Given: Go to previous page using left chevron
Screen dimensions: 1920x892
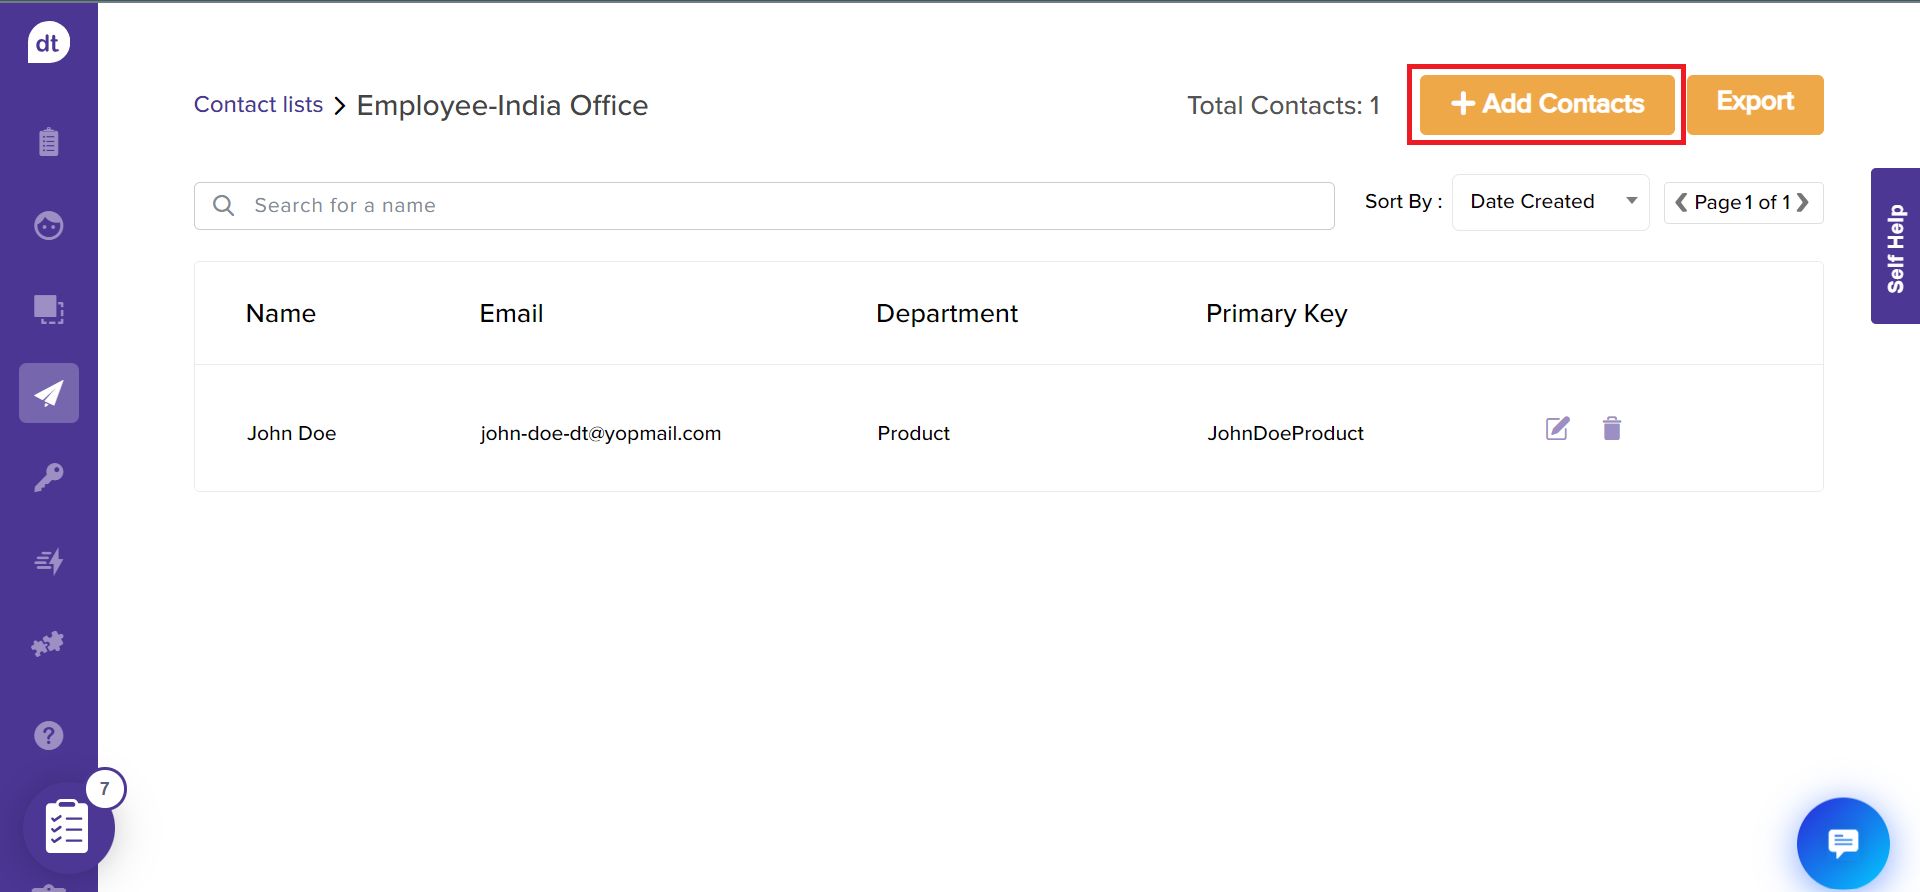Looking at the screenshot, I should [1681, 202].
